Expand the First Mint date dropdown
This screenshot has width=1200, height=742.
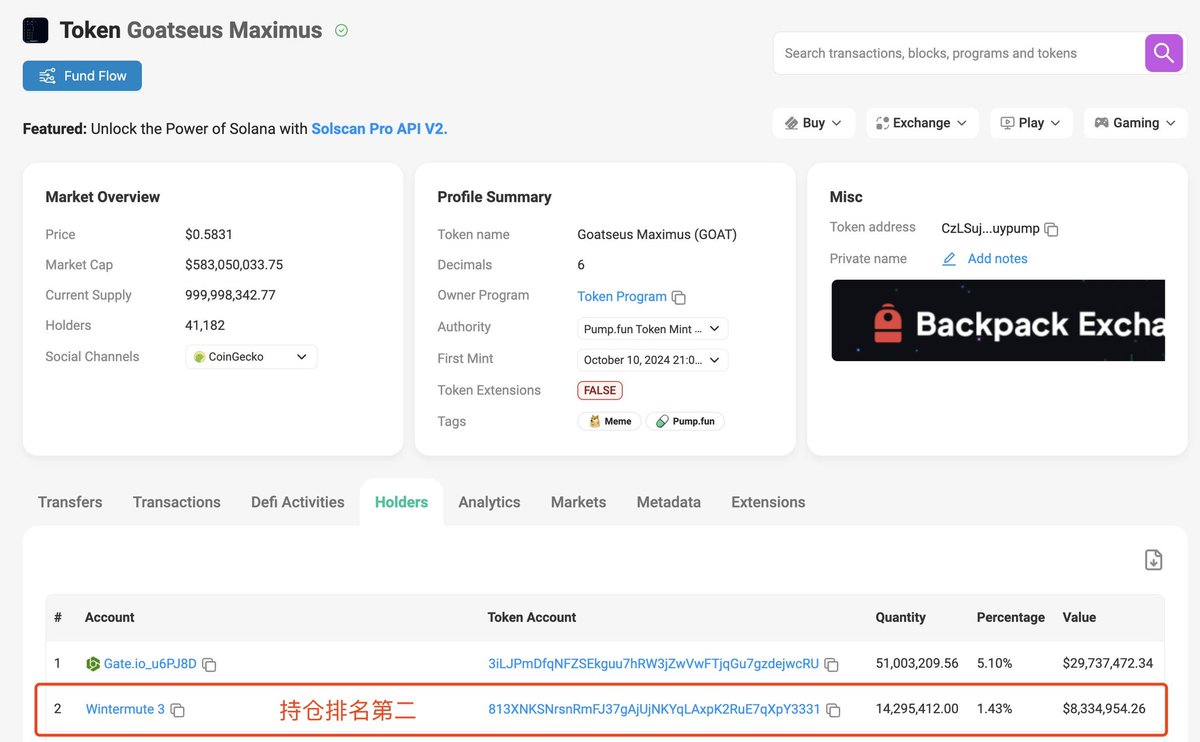(653, 360)
